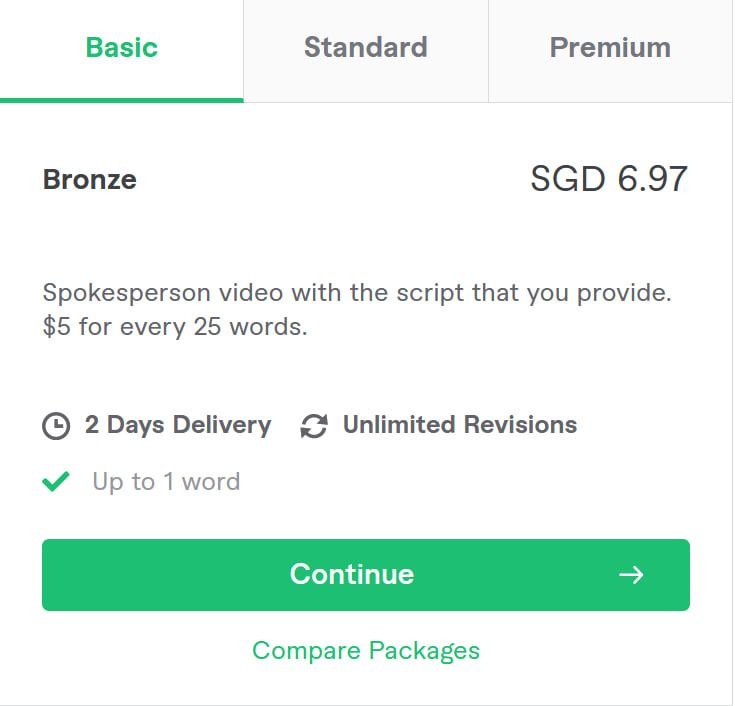735x706 pixels.
Task: Select the Basic package tab
Action: tap(121, 48)
